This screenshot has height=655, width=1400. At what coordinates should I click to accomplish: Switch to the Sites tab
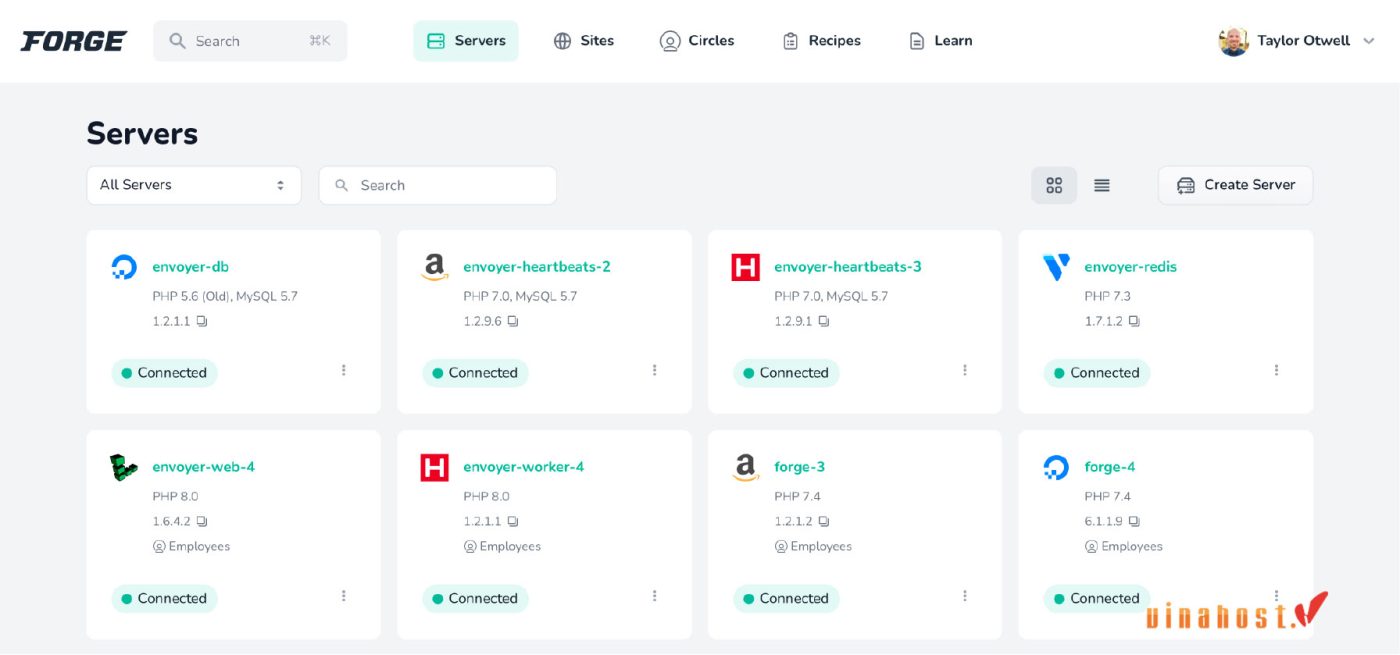tap(585, 40)
